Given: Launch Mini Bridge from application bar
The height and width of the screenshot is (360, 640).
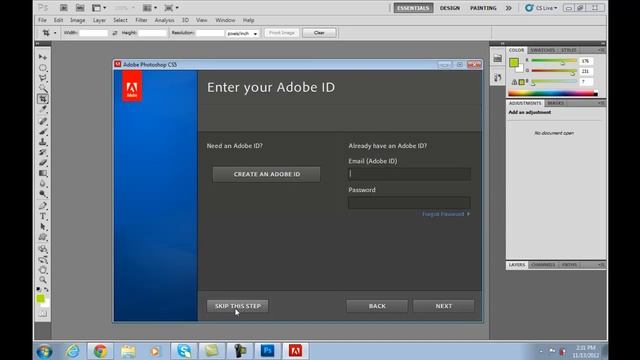Looking at the screenshot, I should point(80,8).
